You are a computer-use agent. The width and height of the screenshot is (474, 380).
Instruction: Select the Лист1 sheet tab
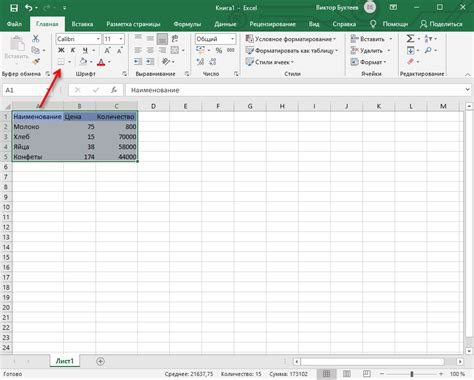coord(65,361)
